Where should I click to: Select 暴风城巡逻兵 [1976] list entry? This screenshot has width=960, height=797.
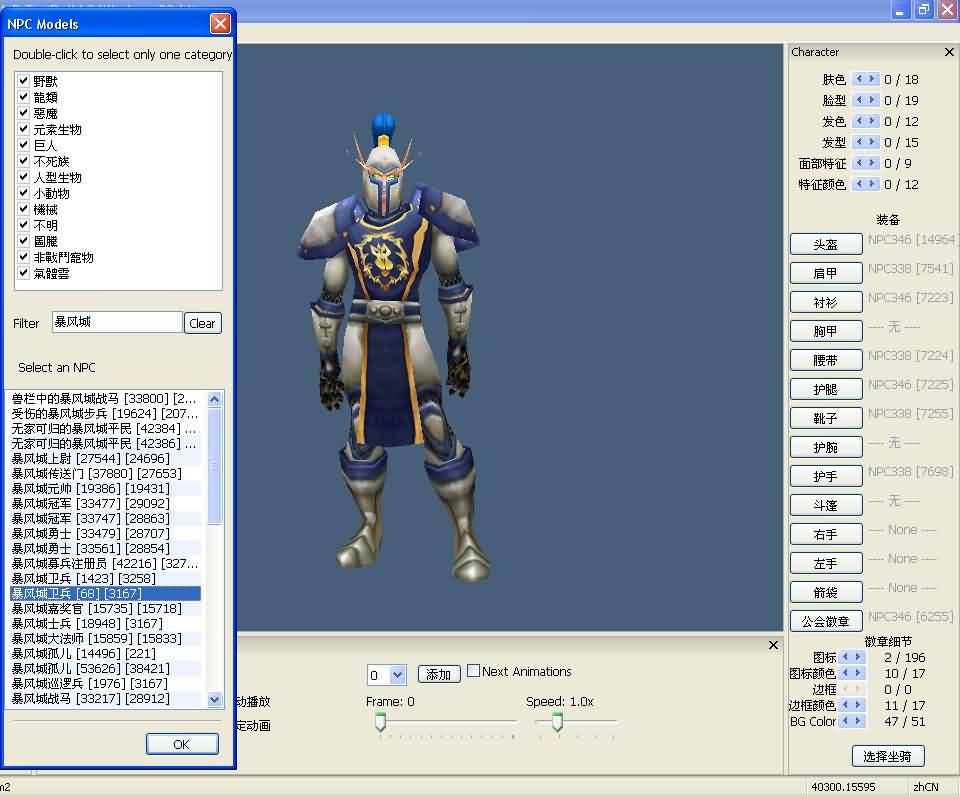pos(105,683)
